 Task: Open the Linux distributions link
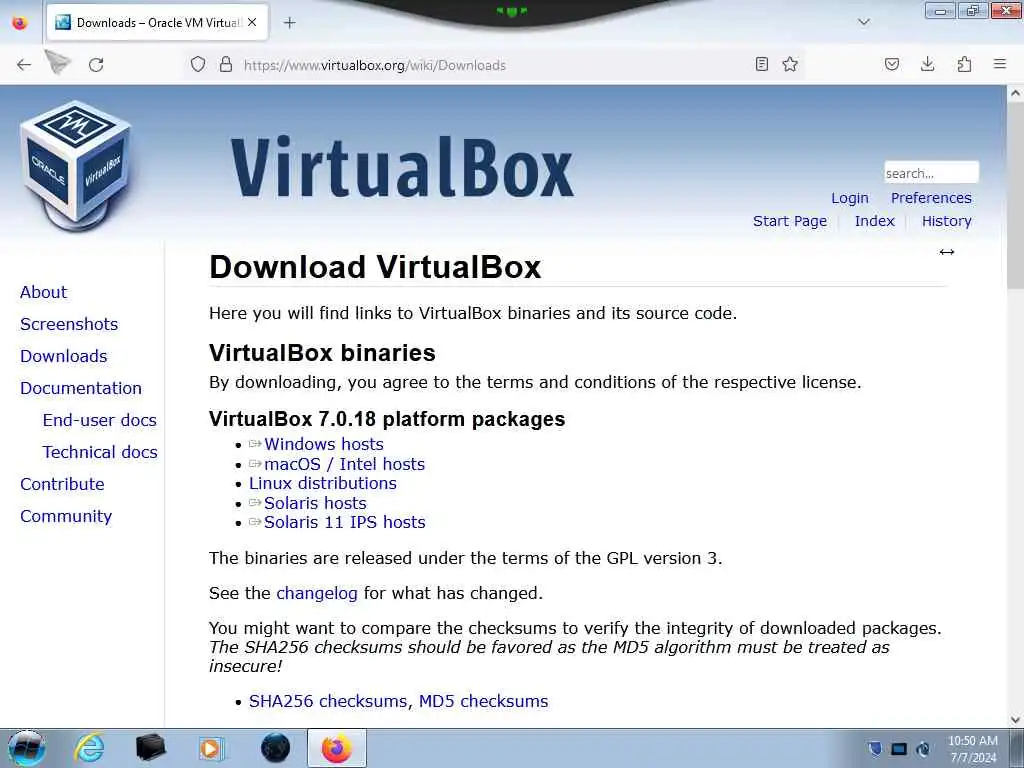pos(323,483)
